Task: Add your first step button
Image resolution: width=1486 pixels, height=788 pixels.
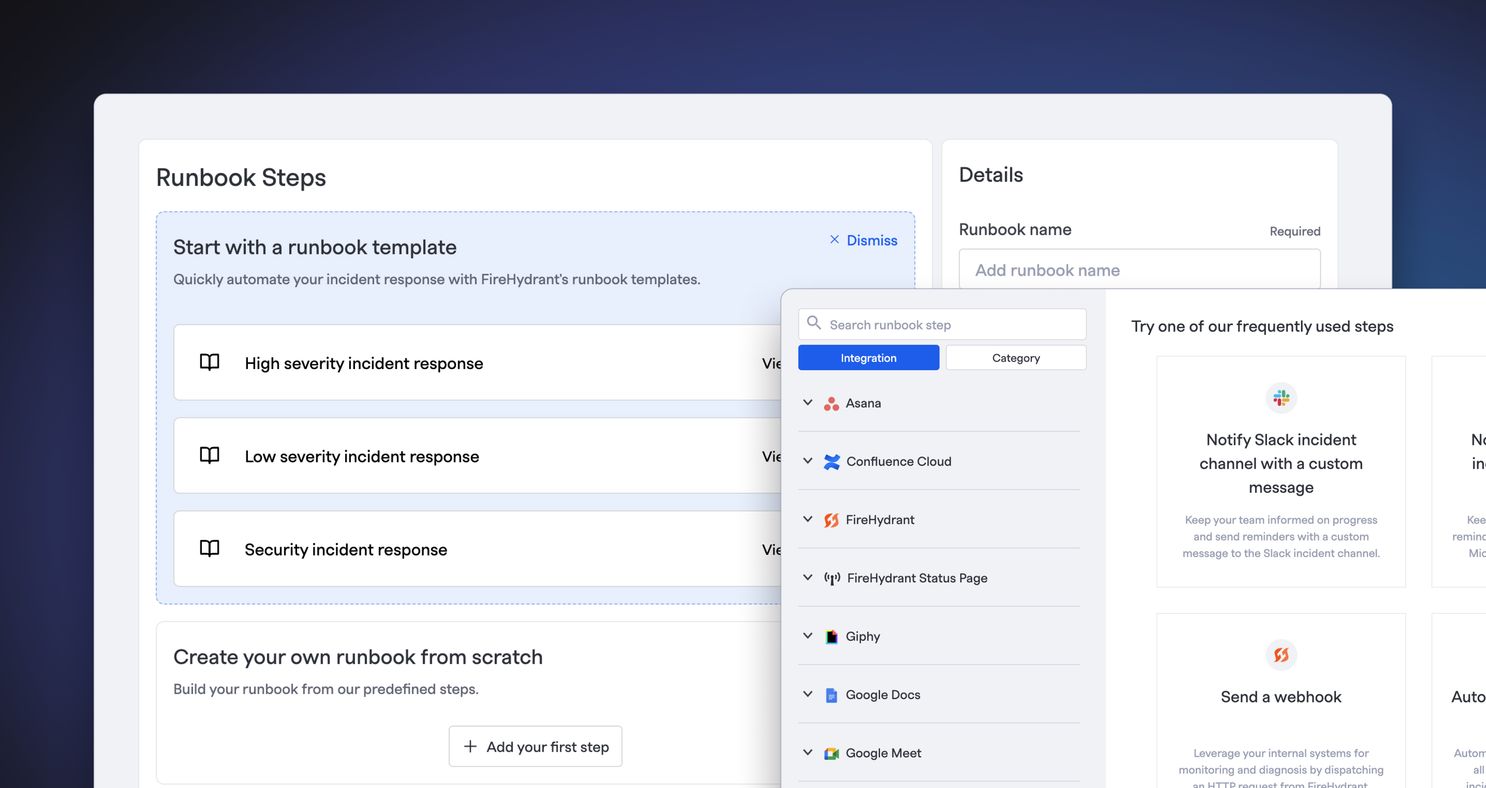Action: tap(535, 747)
